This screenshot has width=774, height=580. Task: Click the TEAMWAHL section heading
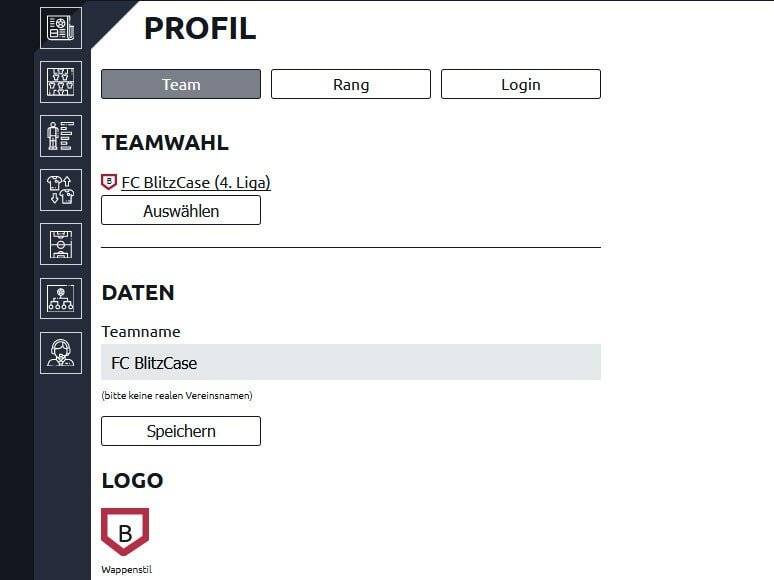[x=165, y=143]
